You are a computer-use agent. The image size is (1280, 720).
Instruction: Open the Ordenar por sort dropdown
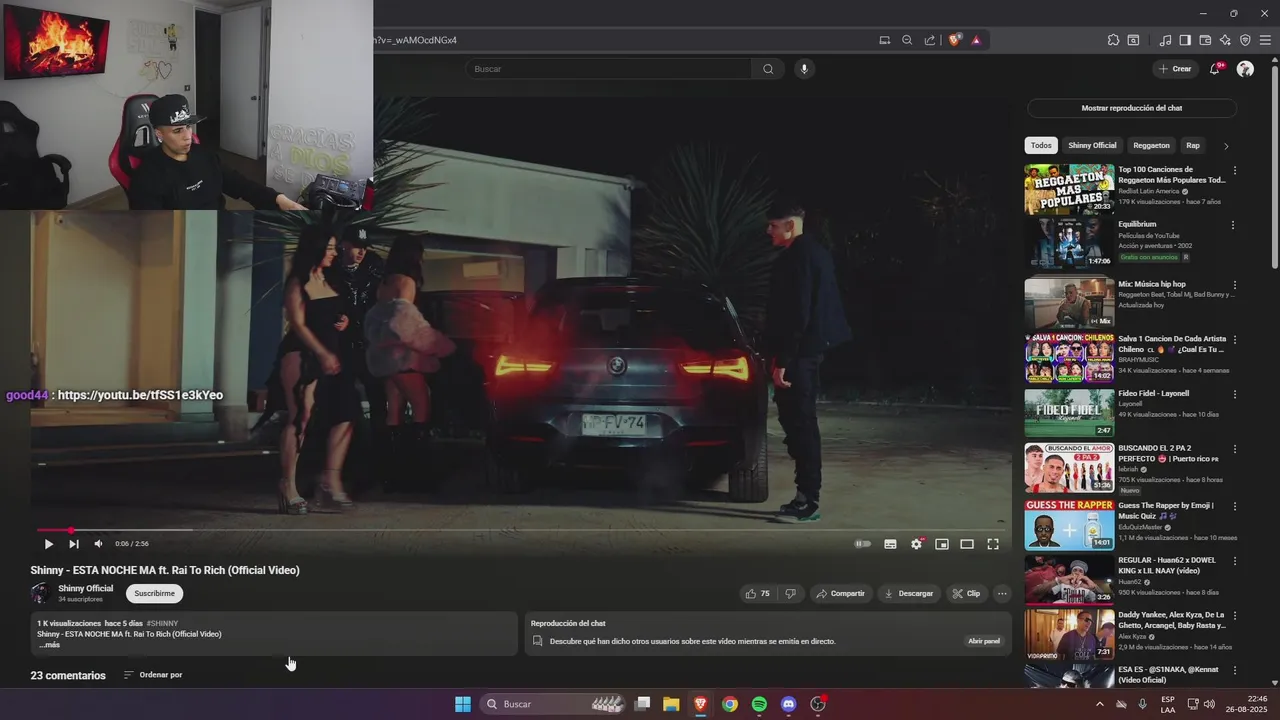pos(153,675)
